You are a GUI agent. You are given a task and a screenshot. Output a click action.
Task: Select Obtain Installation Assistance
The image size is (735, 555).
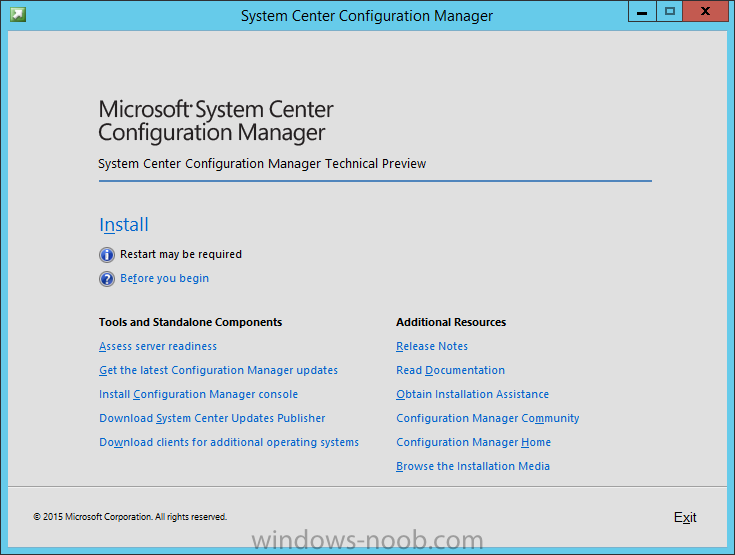[472, 394]
